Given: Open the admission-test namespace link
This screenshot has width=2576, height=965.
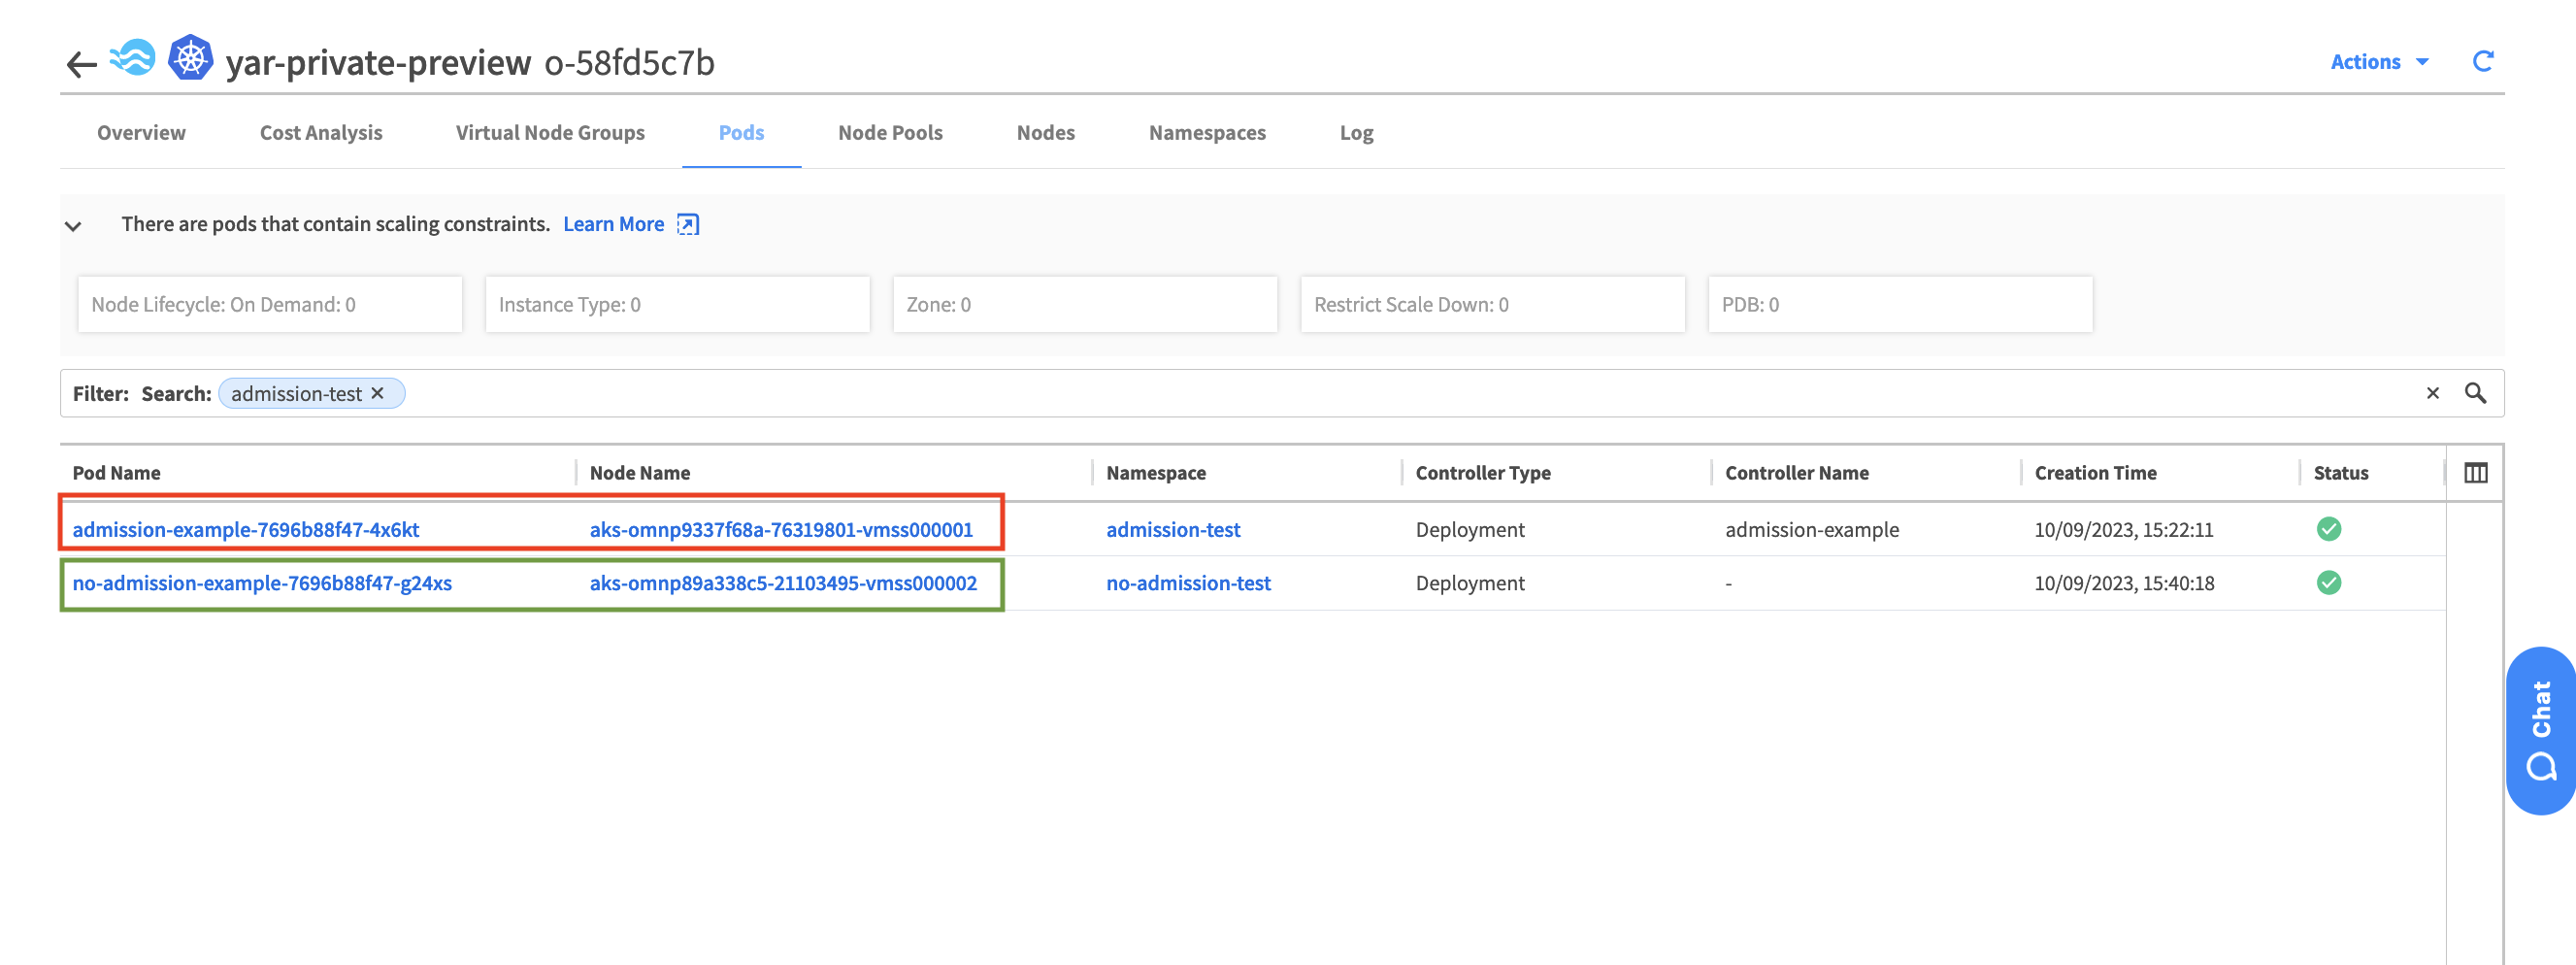Looking at the screenshot, I should [1173, 529].
